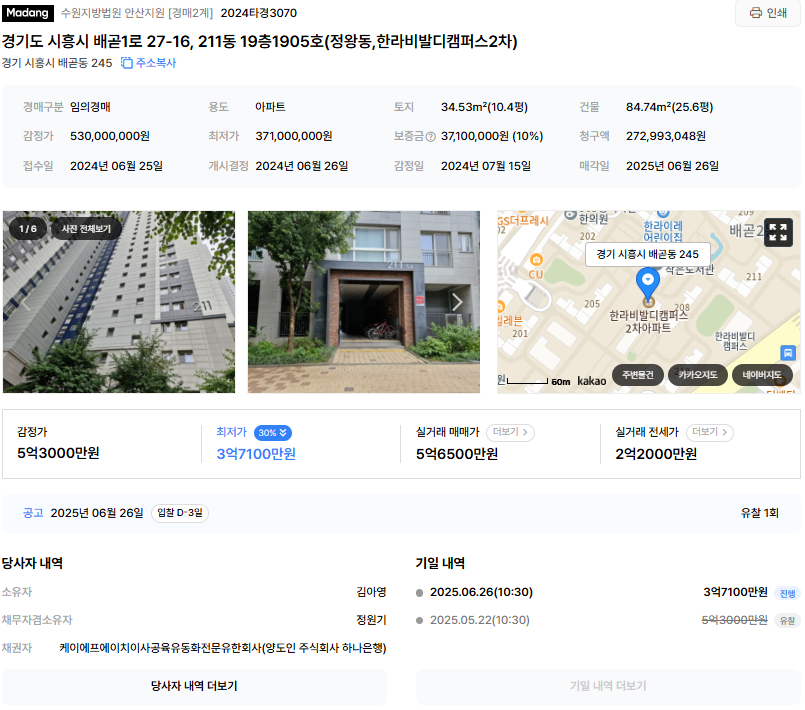Image resolution: width=805 pixels, height=710 pixels.
Task: Click the 진행 status tag
Action: pos(787,593)
